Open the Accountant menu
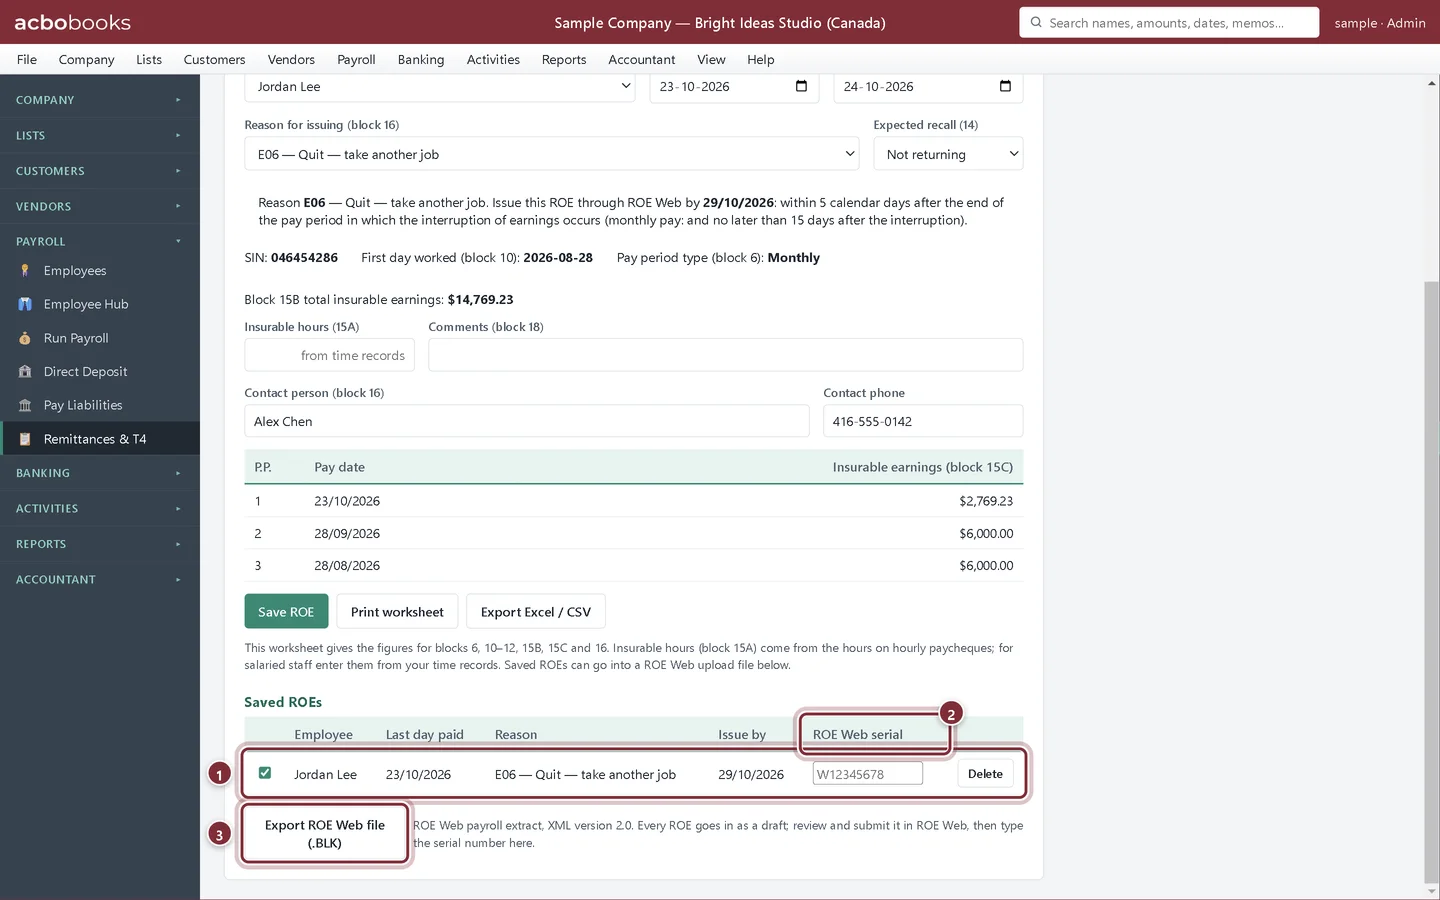The width and height of the screenshot is (1440, 900). point(641,60)
